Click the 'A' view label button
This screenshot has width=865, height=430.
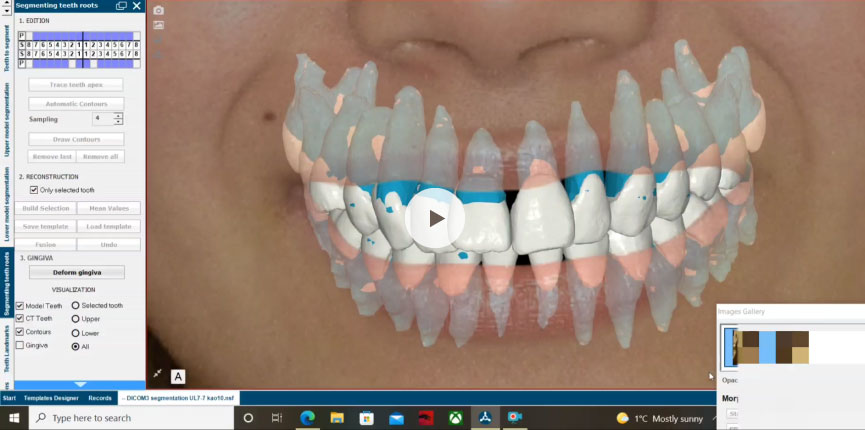coord(178,376)
